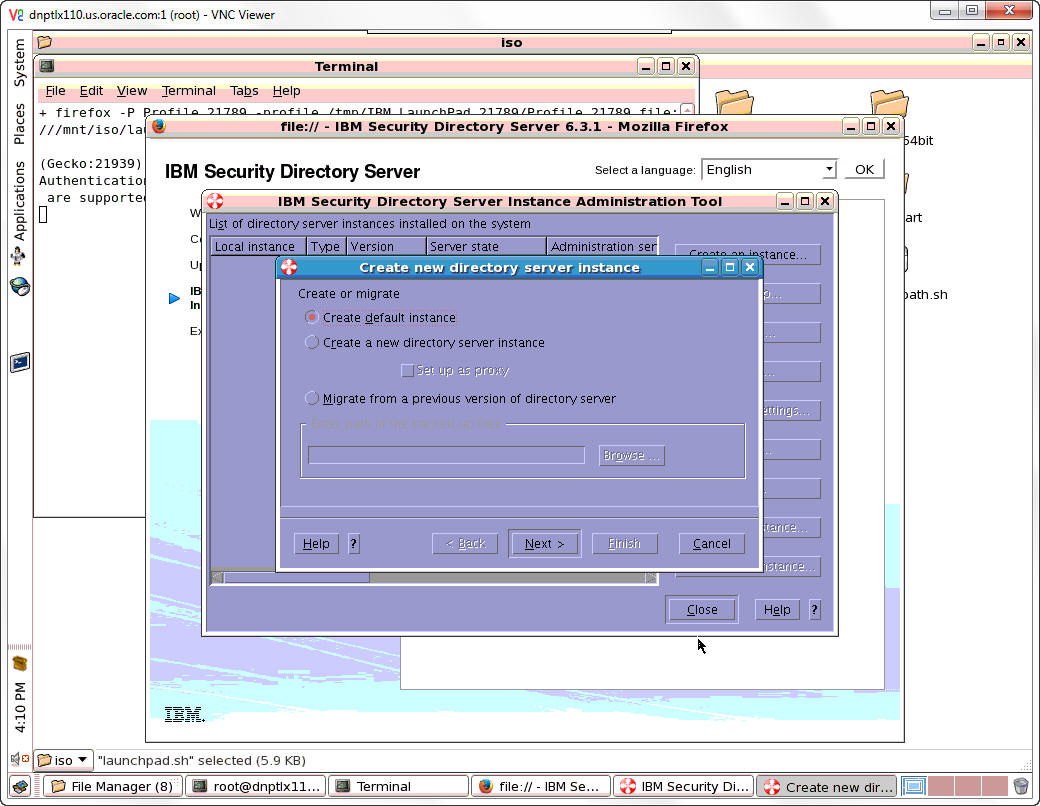Click the Type column header
The image size is (1040, 806).
tap(326, 246)
